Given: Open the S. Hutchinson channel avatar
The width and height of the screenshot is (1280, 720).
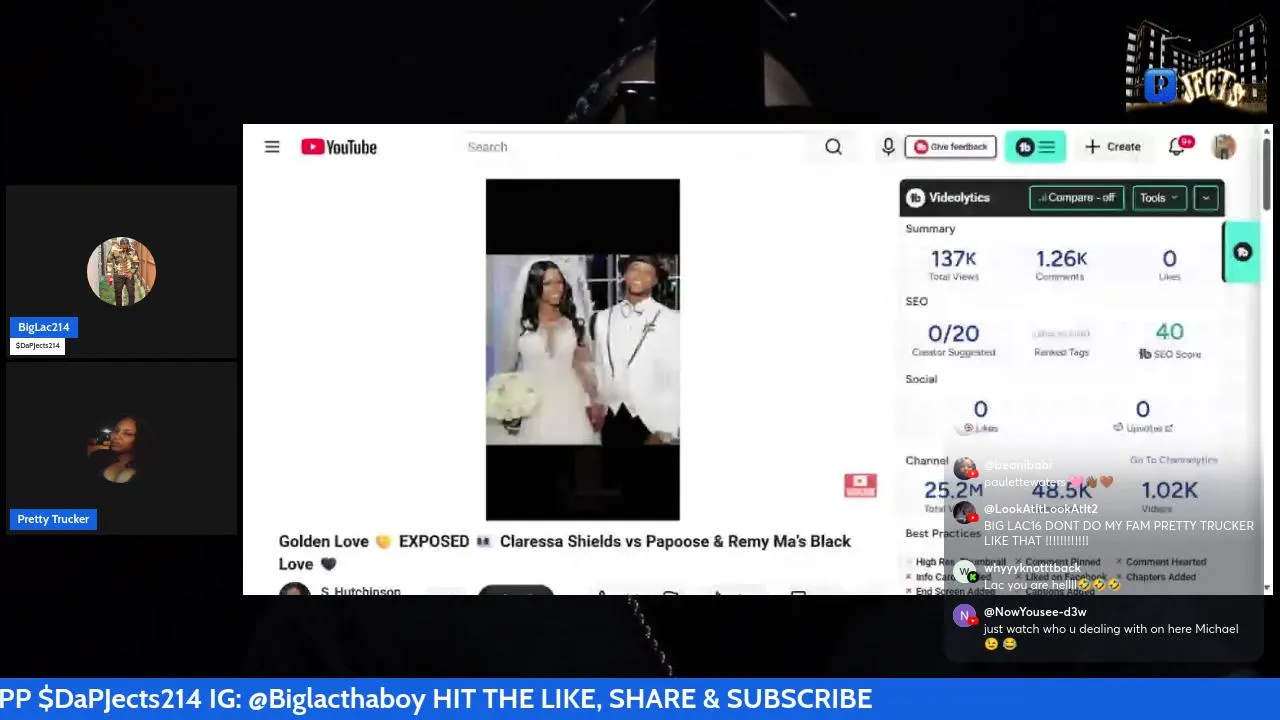Looking at the screenshot, I should pyautogui.click(x=294, y=590).
